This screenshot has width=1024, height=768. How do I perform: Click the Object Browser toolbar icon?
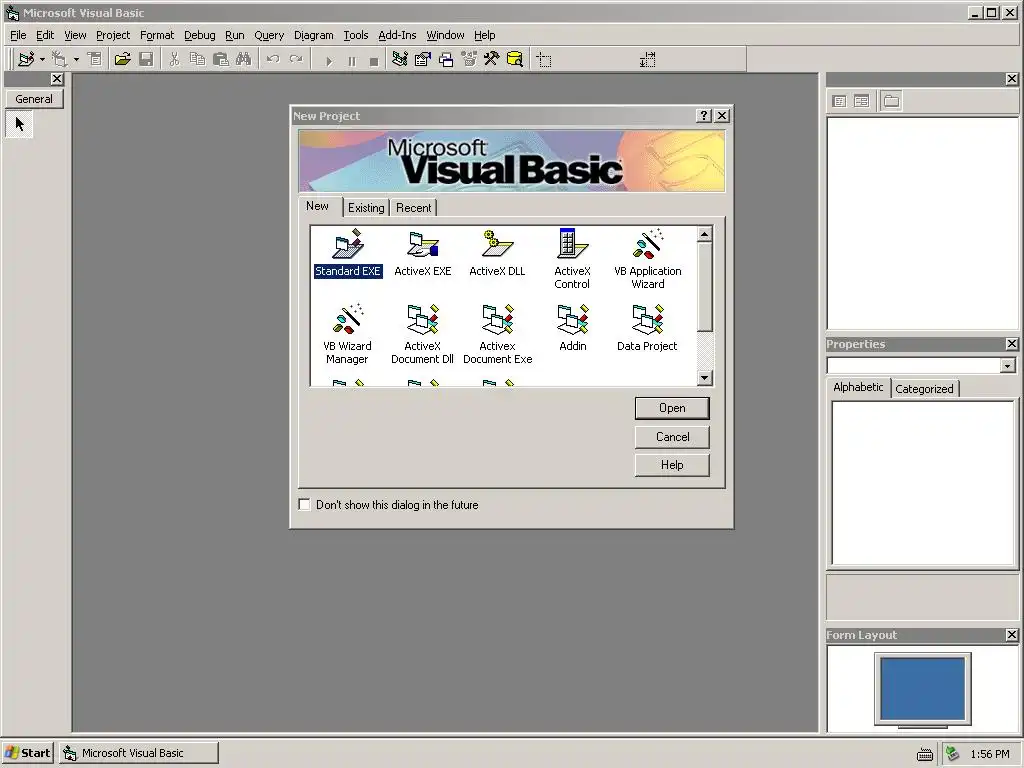(469, 59)
